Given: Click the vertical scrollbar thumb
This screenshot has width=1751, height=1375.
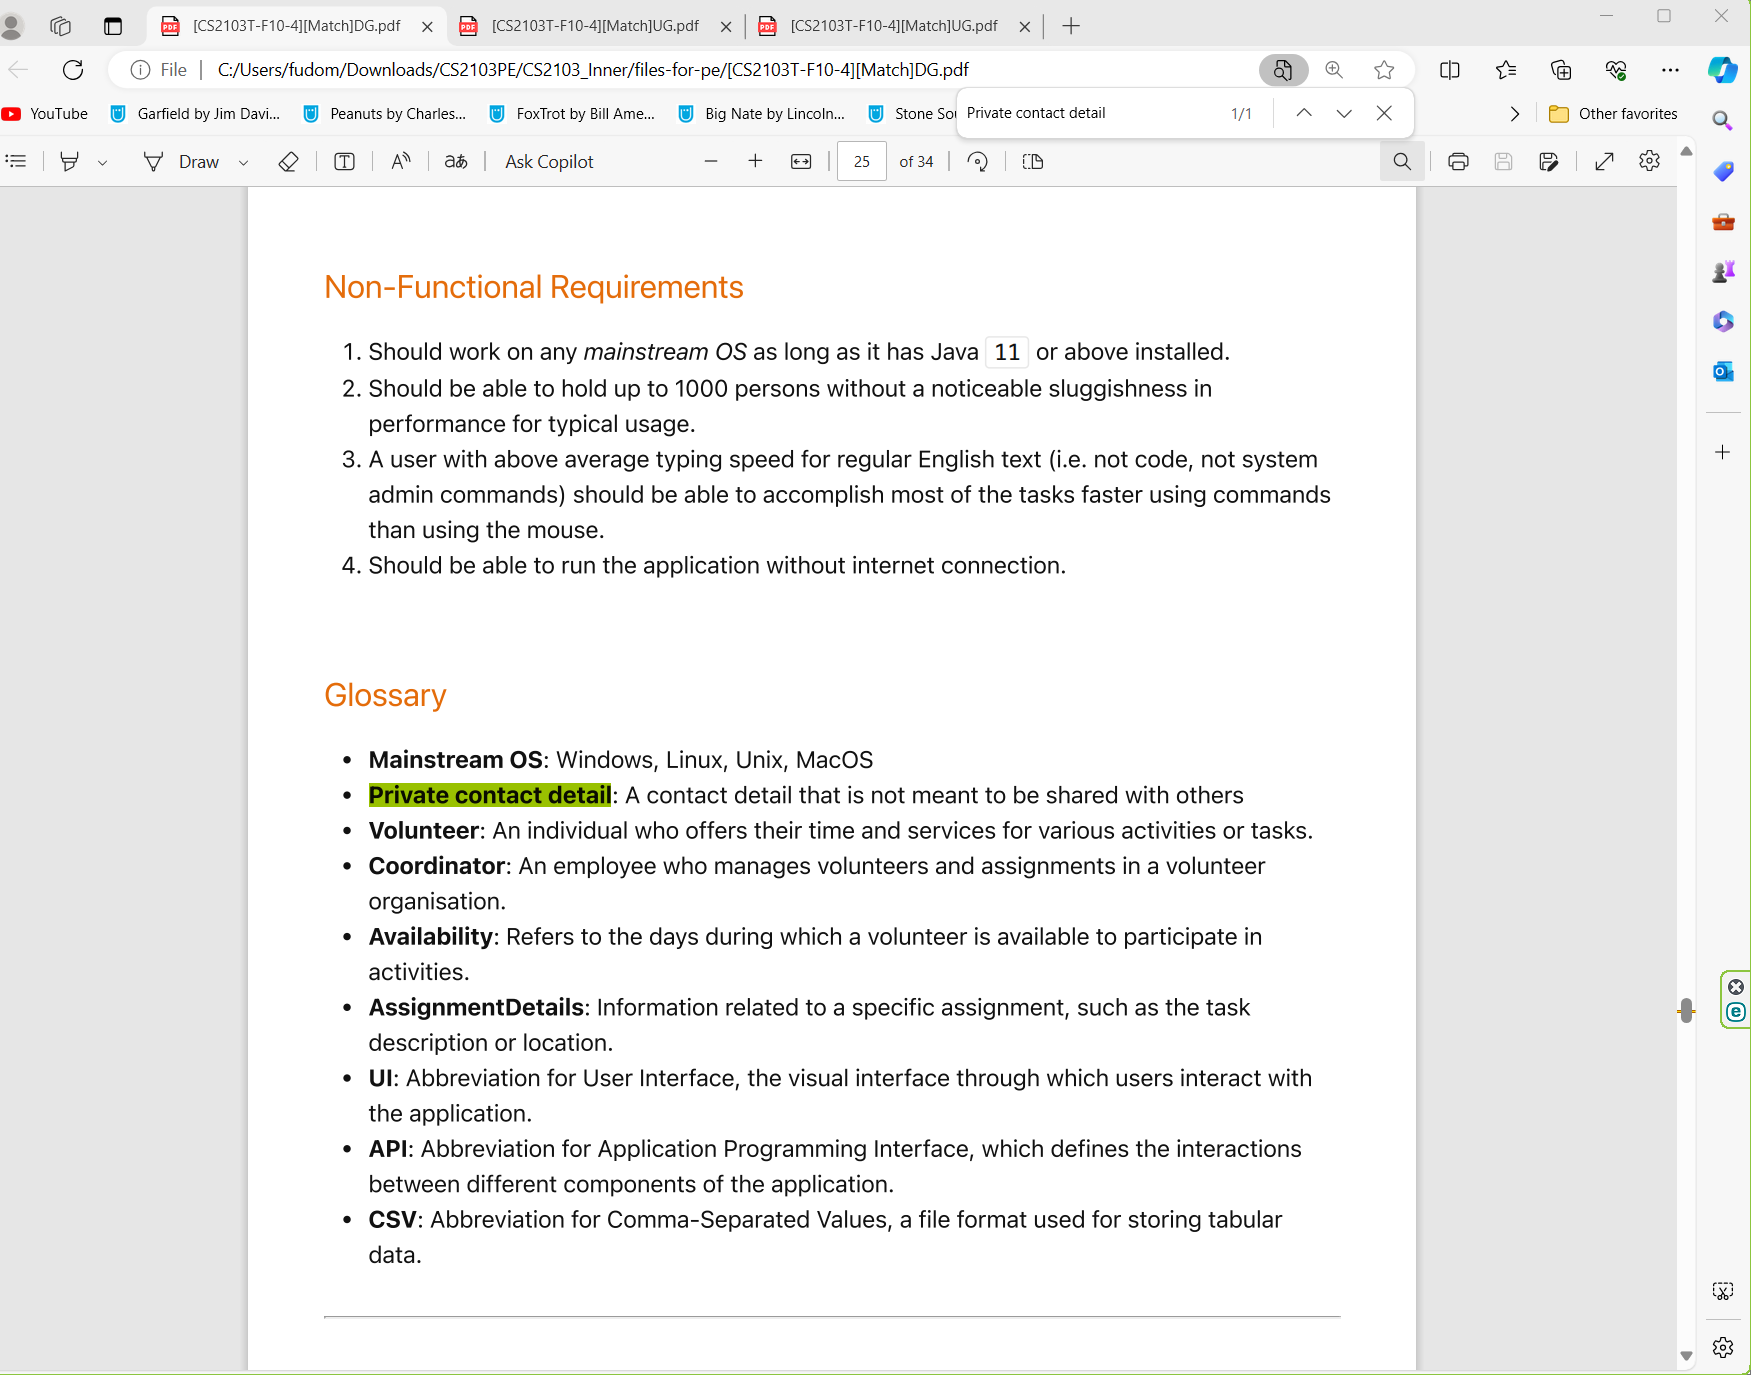Looking at the screenshot, I should point(1686,1011).
